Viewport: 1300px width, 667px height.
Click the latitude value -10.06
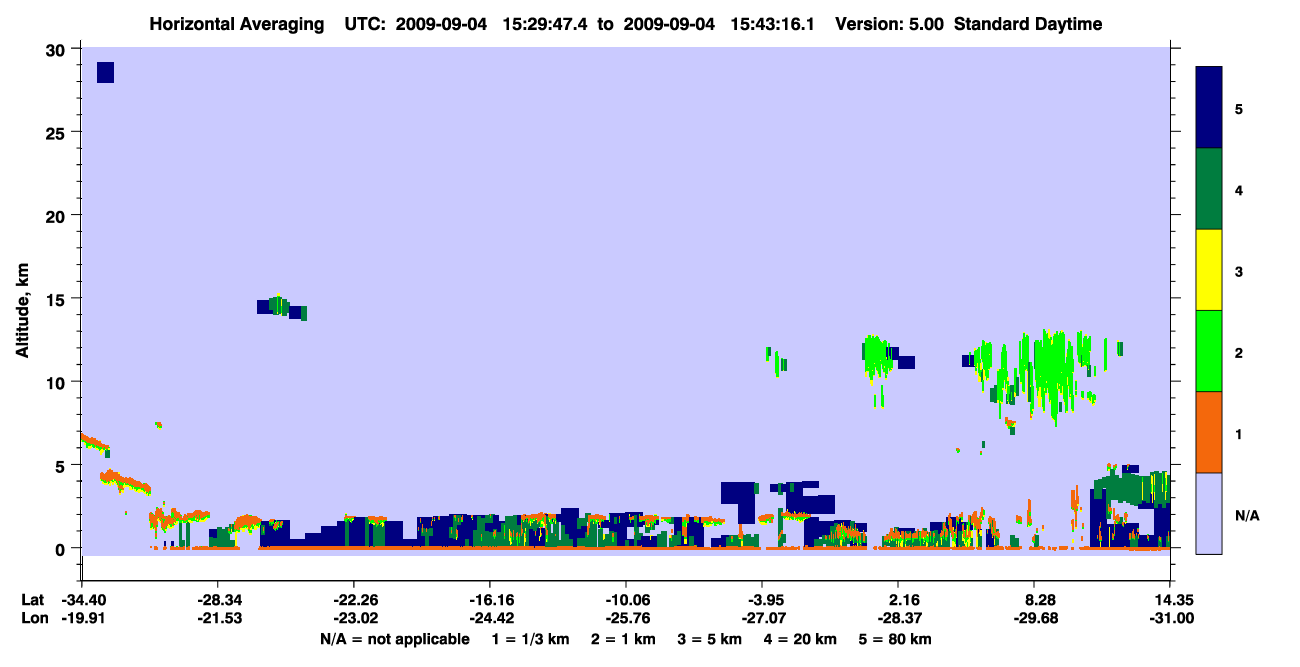[x=626, y=600]
